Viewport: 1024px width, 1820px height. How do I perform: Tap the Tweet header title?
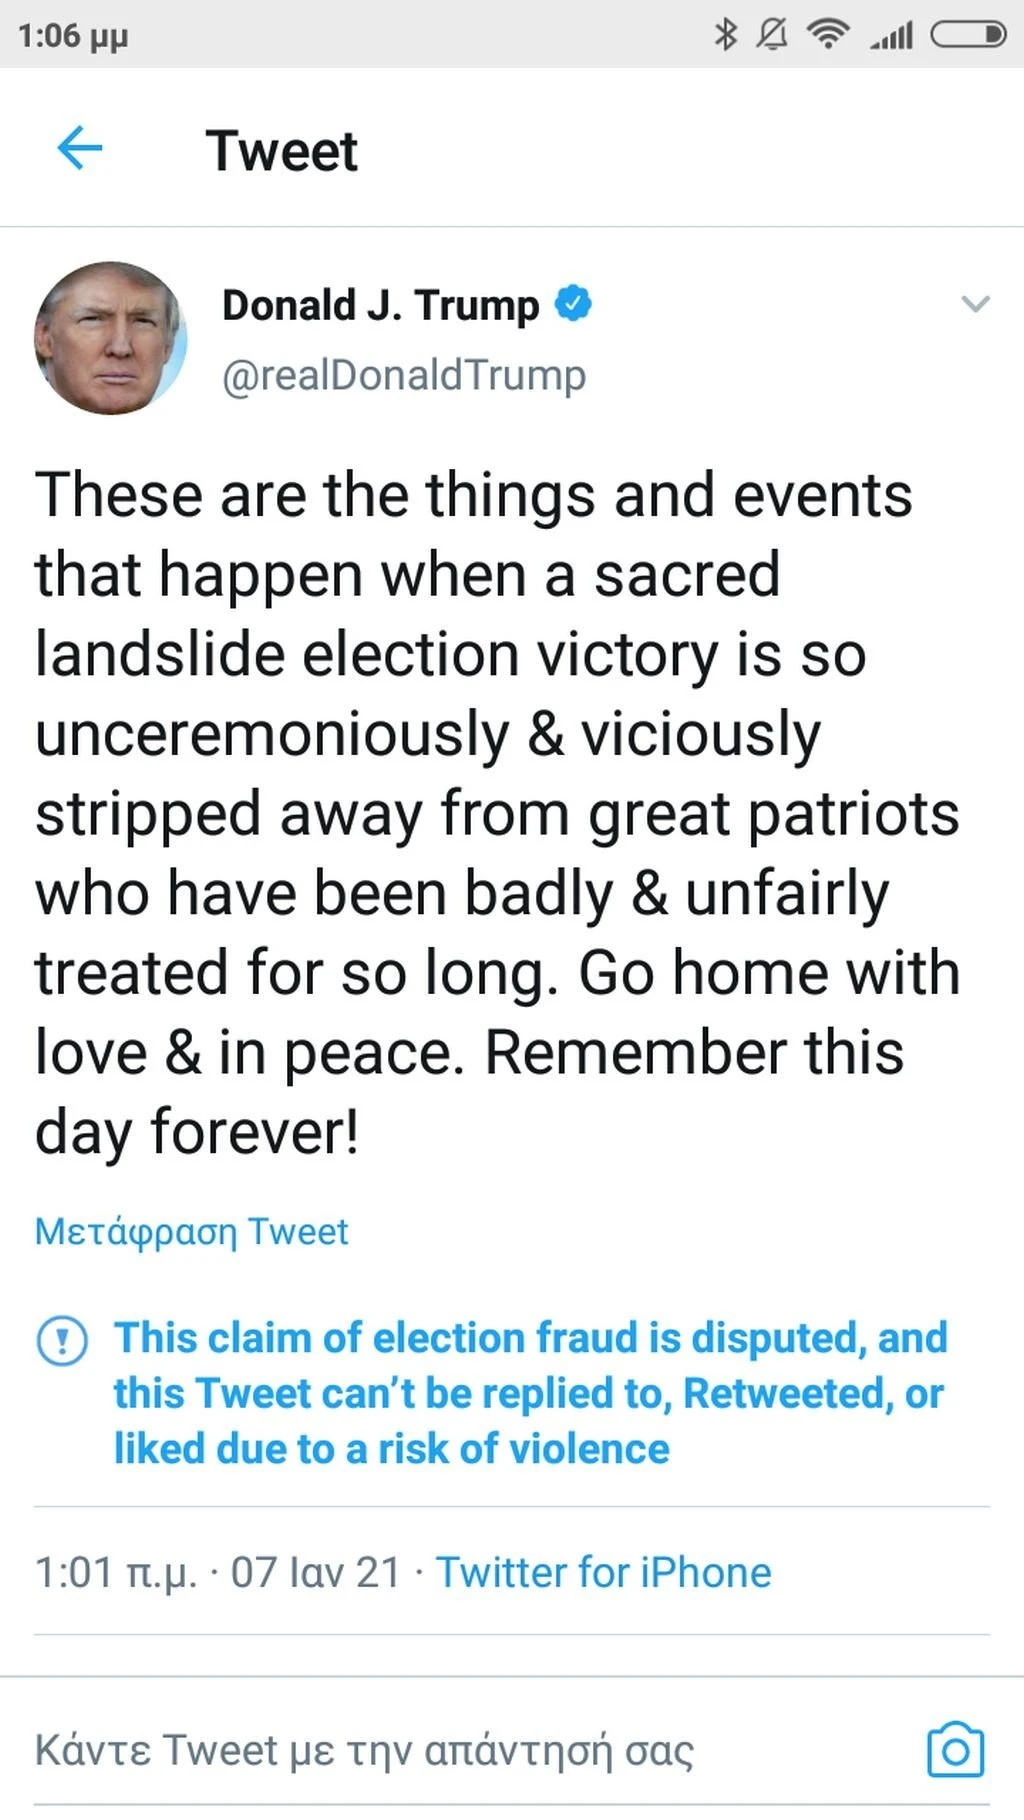tap(281, 151)
